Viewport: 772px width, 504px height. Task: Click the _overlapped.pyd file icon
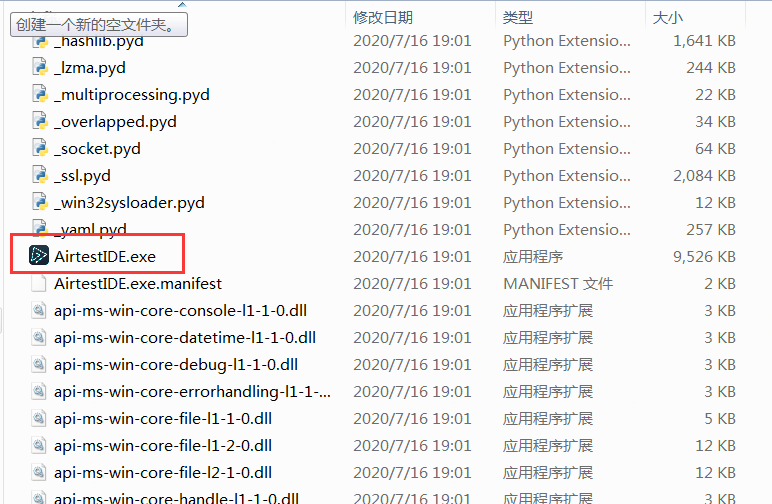(x=39, y=121)
